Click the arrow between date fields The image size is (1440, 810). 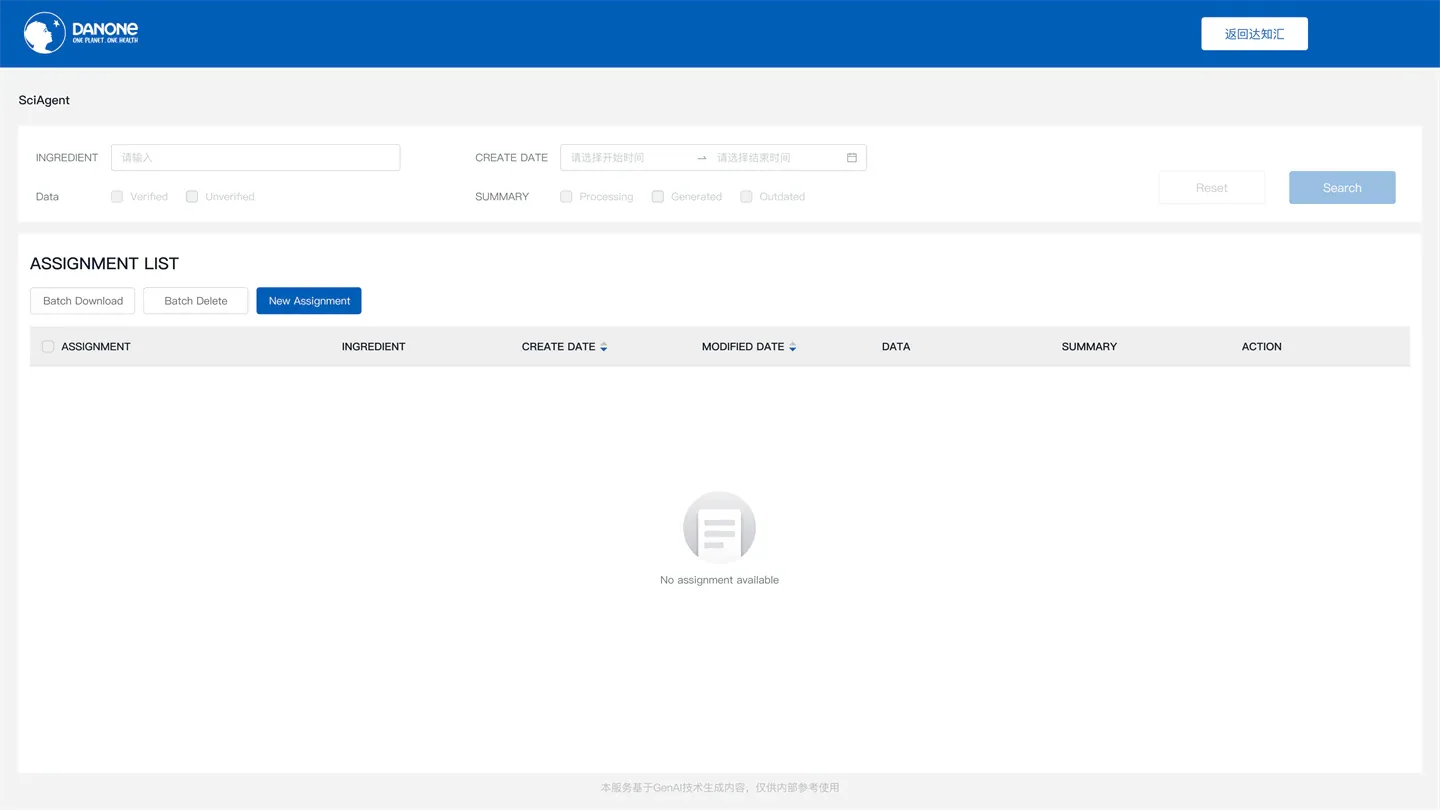coord(702,157)
